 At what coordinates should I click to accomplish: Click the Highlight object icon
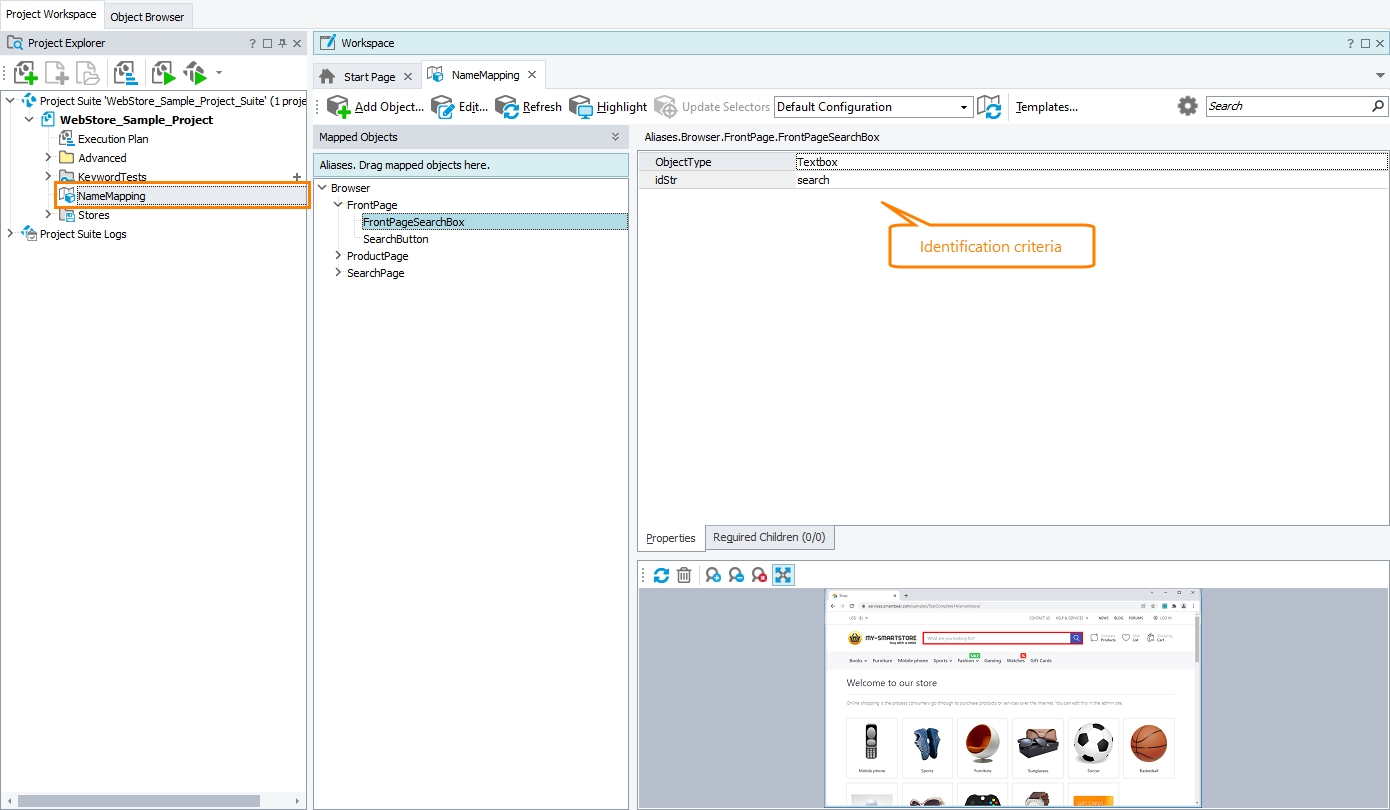click(580, 106)
